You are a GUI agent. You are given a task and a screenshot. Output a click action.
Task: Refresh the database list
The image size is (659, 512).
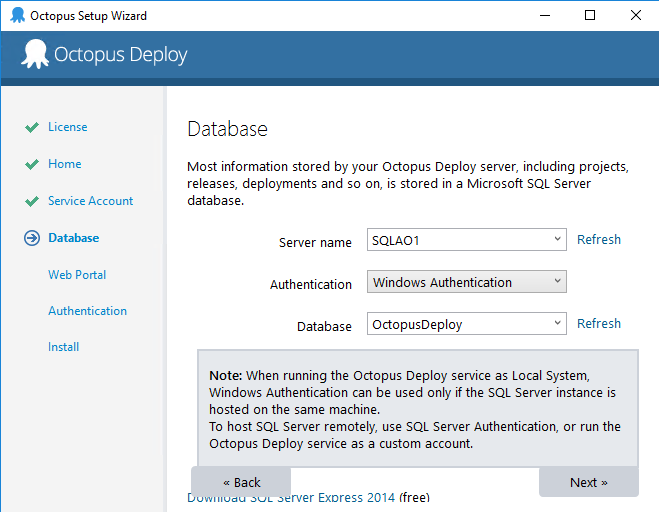(x=598, y=323)
